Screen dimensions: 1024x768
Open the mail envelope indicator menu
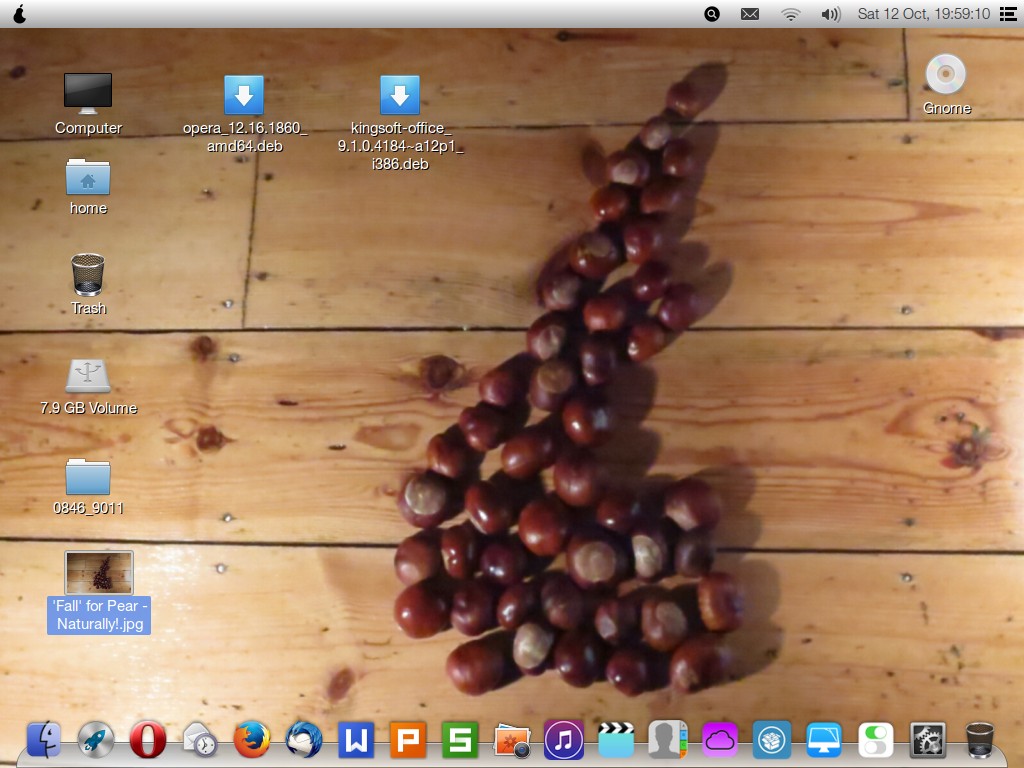point(750,14)
